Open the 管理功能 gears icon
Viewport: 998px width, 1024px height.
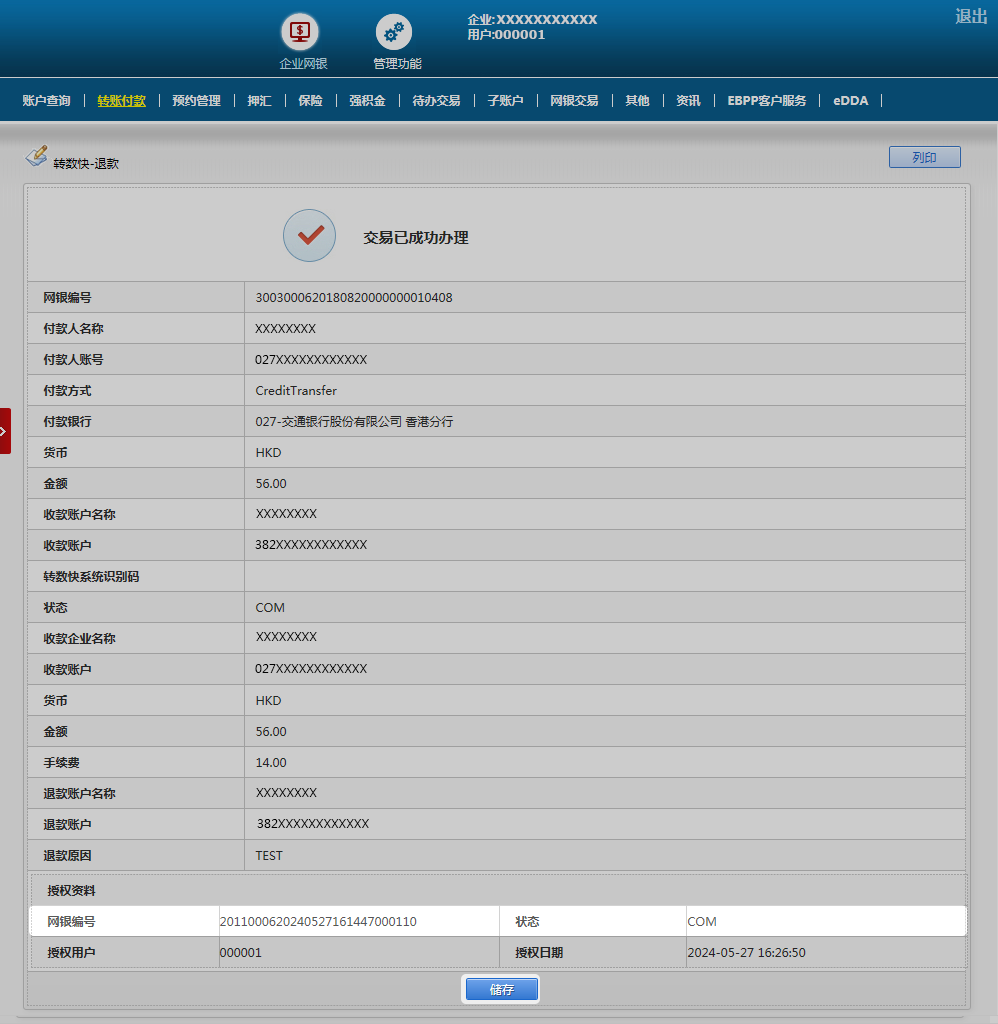coord(394,32)
